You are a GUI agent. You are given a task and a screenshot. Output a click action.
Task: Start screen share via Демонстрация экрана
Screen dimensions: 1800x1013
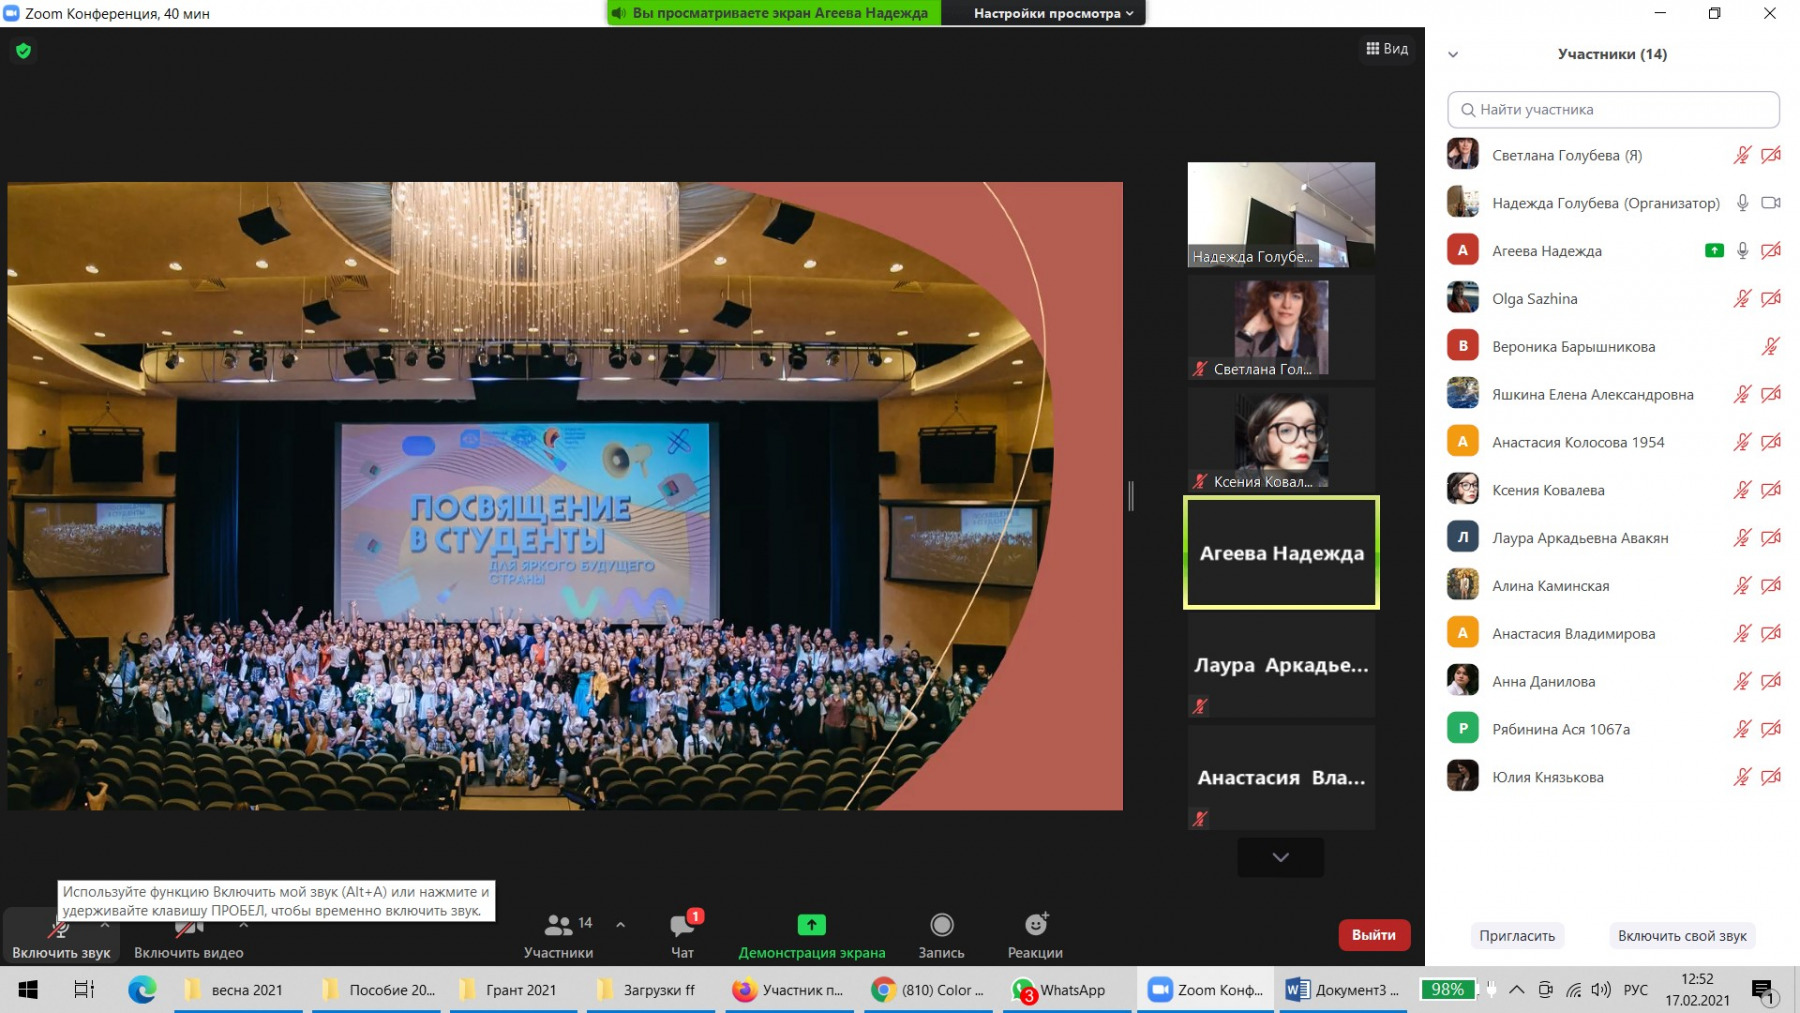pos(811,926)
